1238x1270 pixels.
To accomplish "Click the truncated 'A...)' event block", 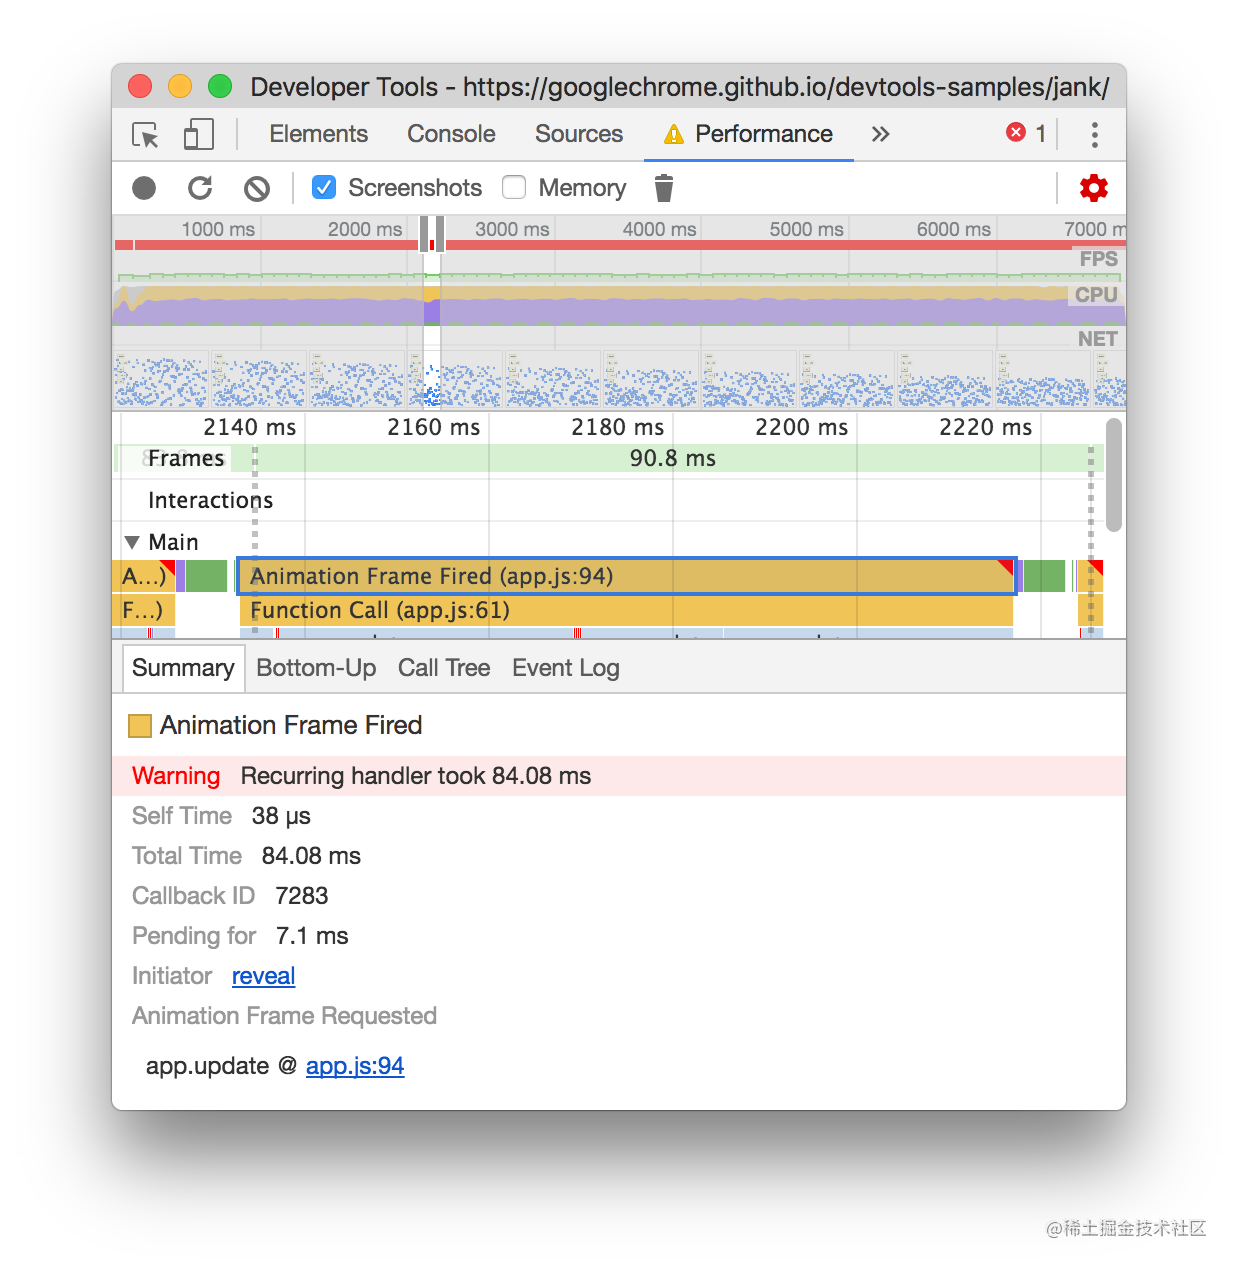I will 143,576.
